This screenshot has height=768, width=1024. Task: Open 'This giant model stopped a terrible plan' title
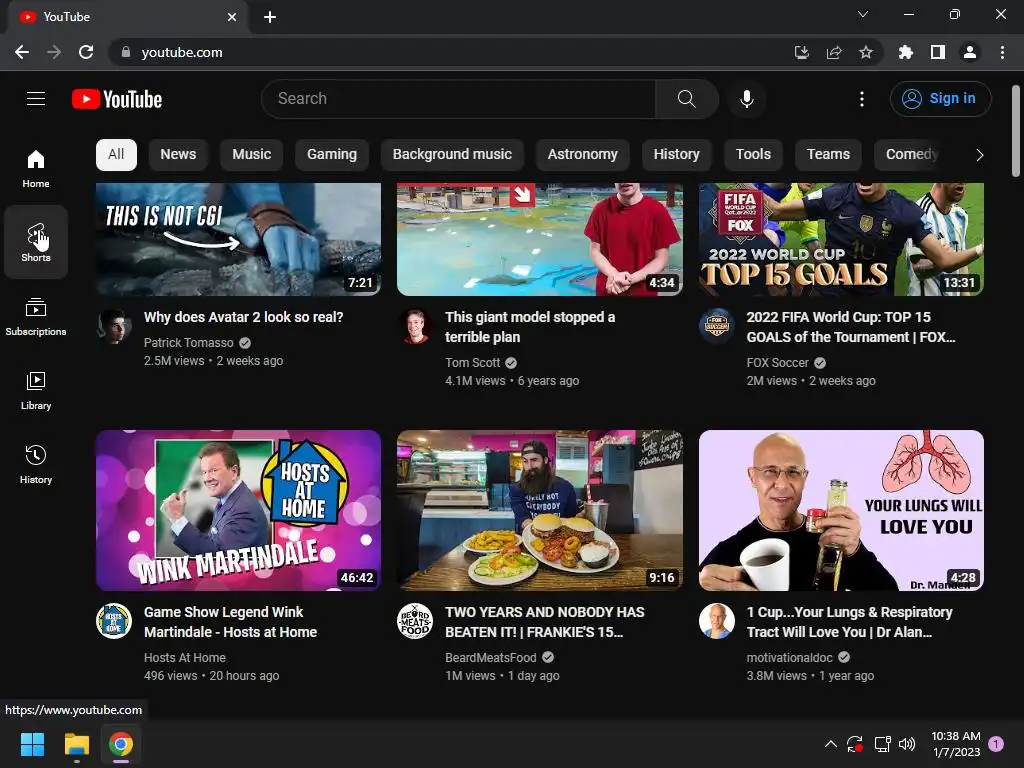pyautogui.click(x=530, y=327)
